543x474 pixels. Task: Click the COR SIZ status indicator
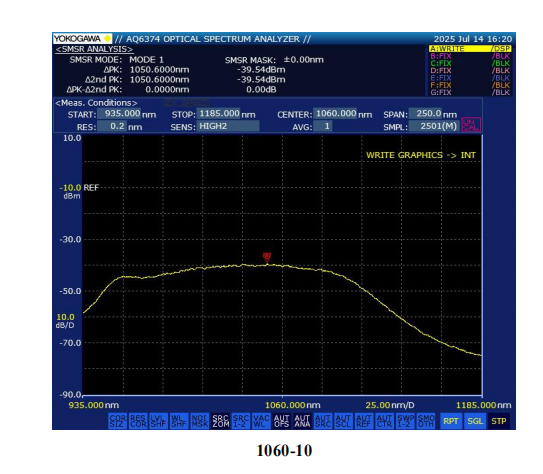pyautogui.click(x=118, y=421)
